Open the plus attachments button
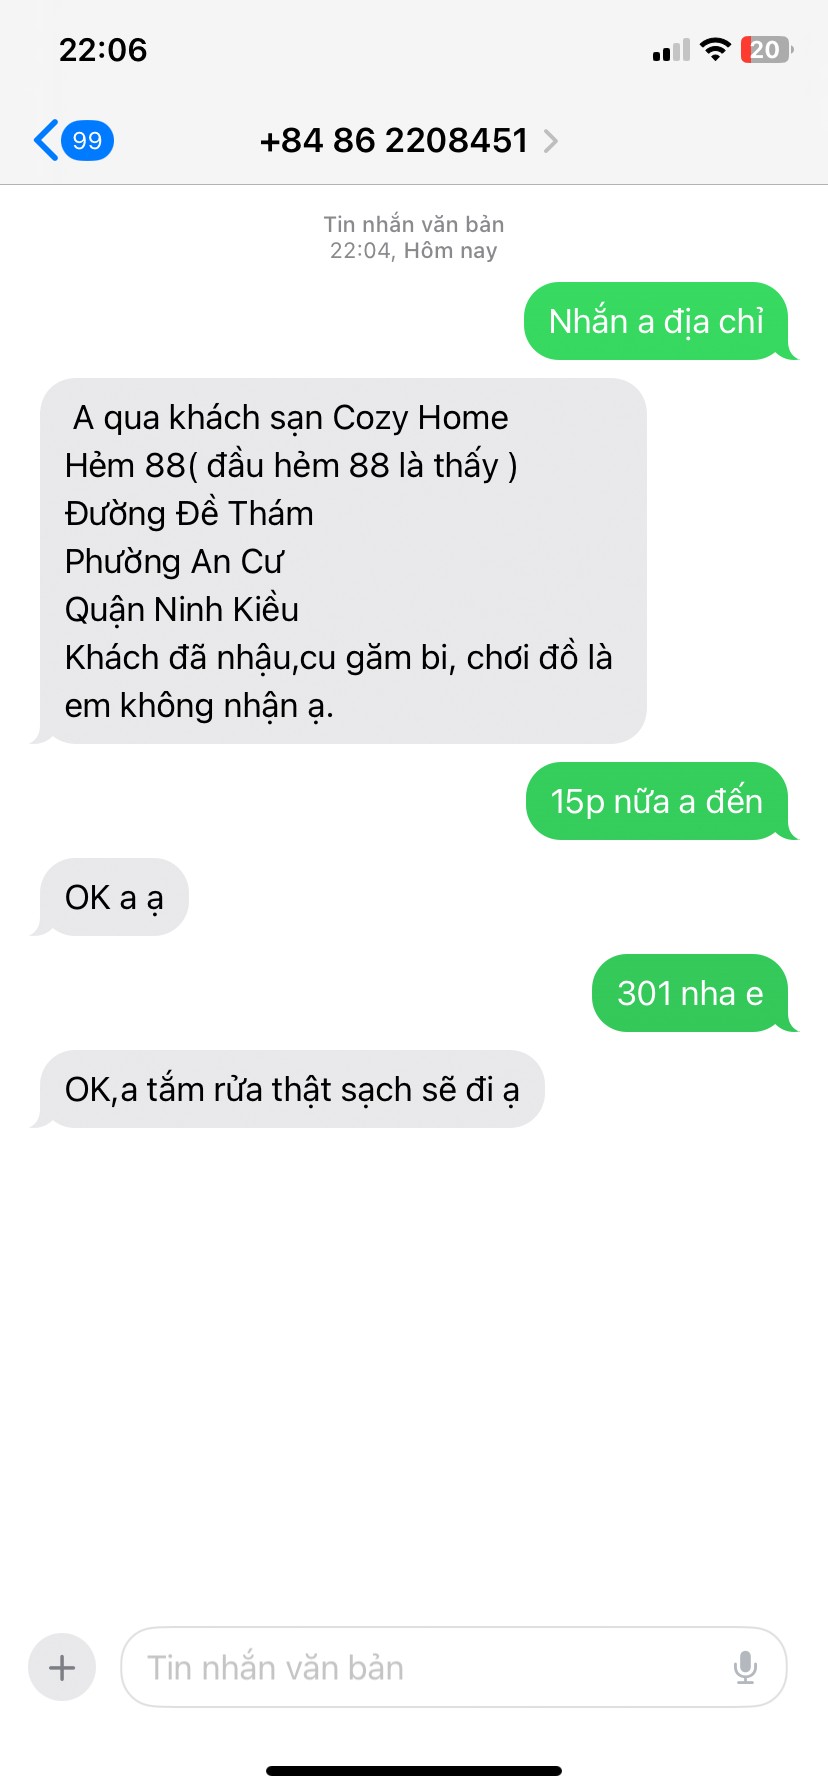Image resolution: width=828 pixels, height=1792 pixels. [62, 1667]
